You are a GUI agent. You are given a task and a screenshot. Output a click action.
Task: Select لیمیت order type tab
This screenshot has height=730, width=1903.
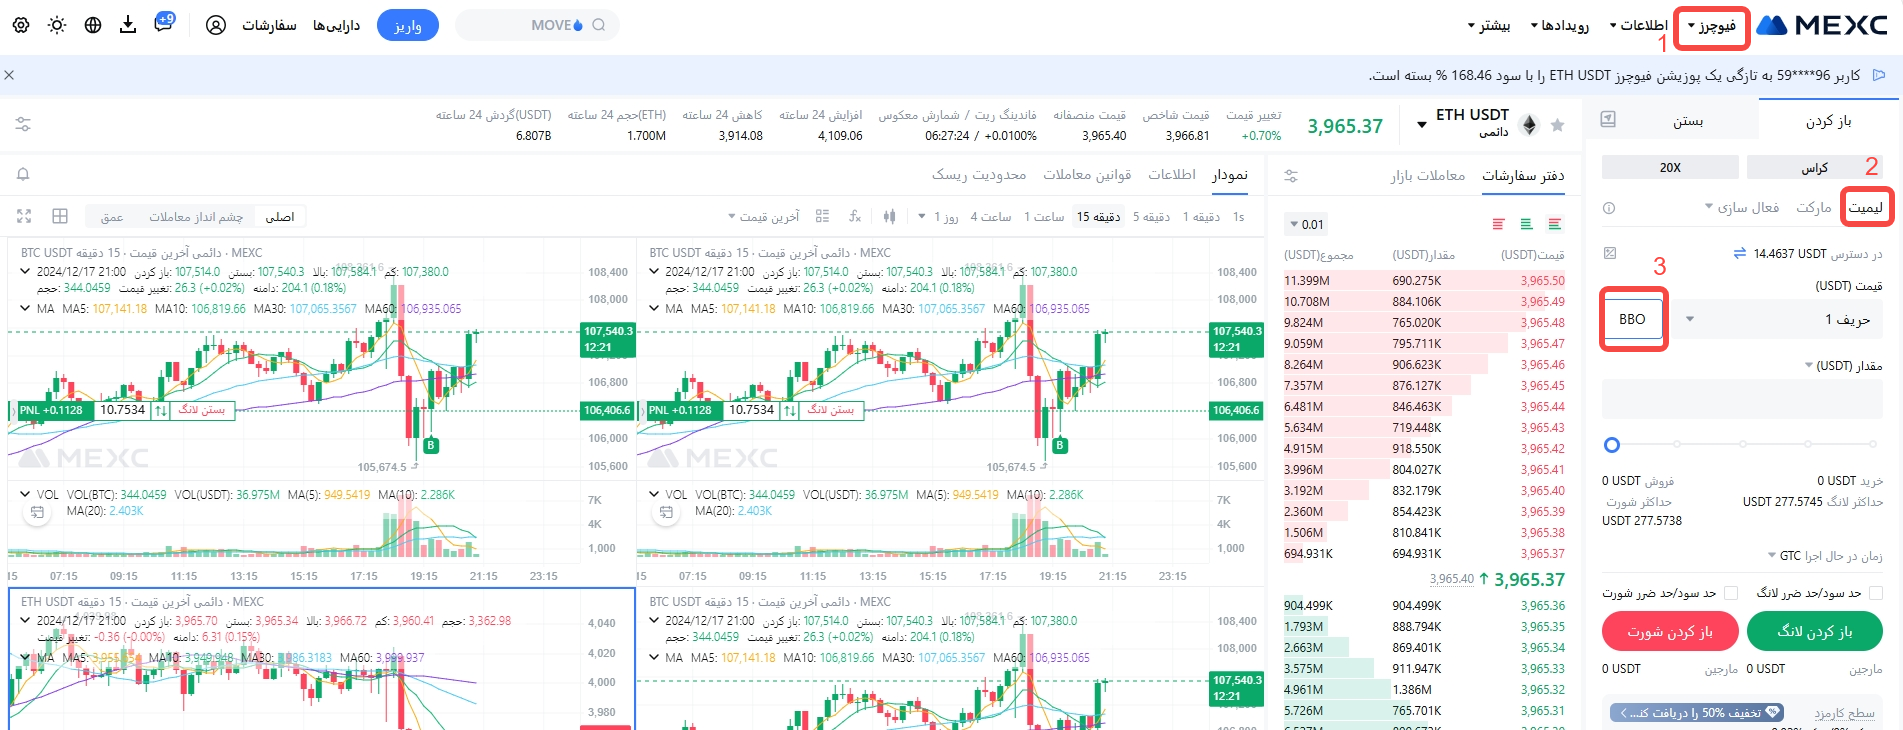coord(1865,208)
